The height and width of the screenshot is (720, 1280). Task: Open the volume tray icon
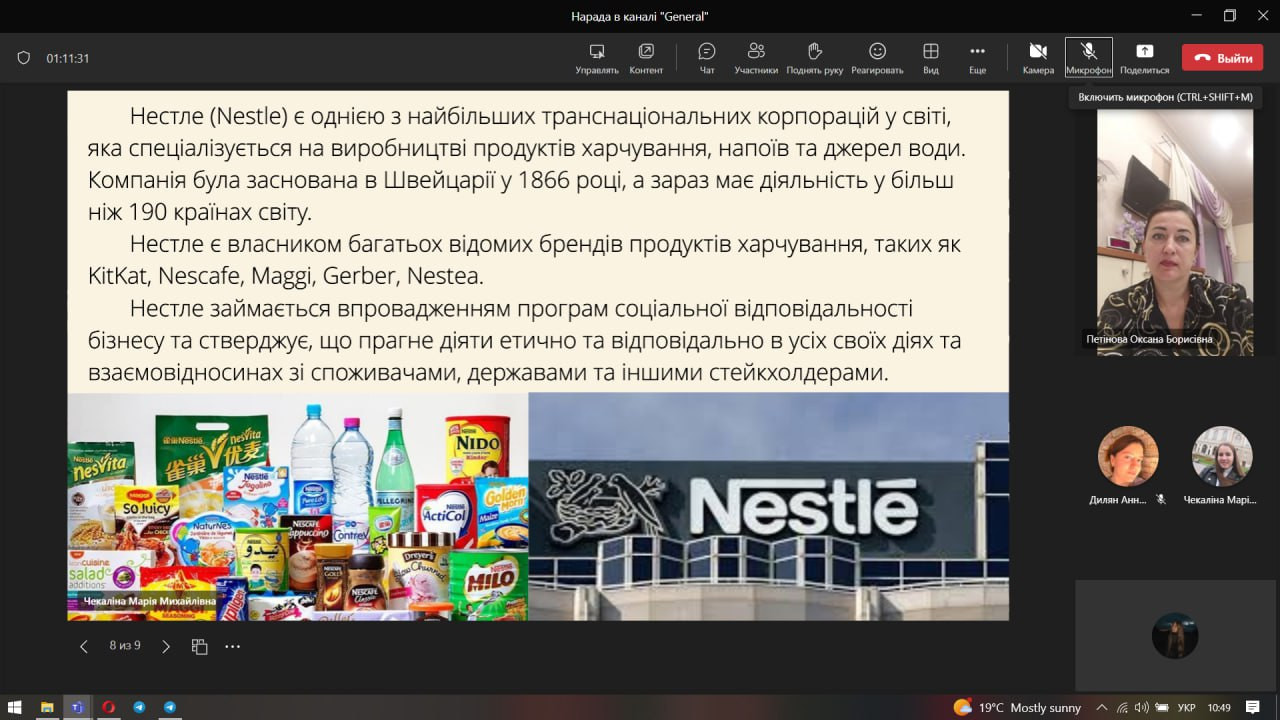1142,707
